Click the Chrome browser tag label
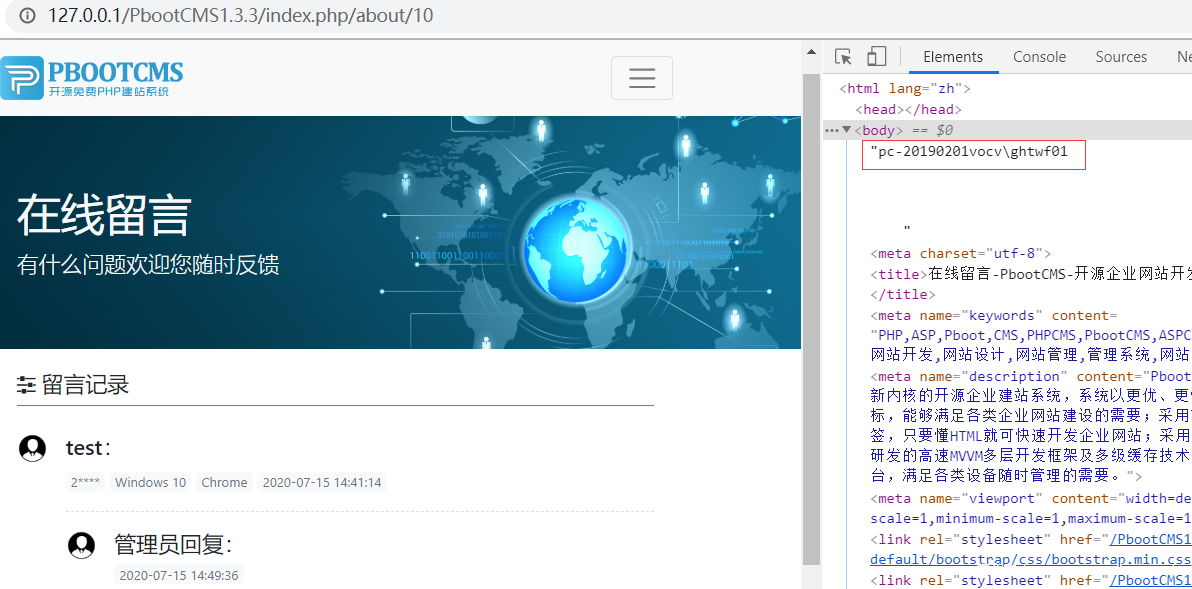Viewport: 1192px width, 589px height. (224, 482)
